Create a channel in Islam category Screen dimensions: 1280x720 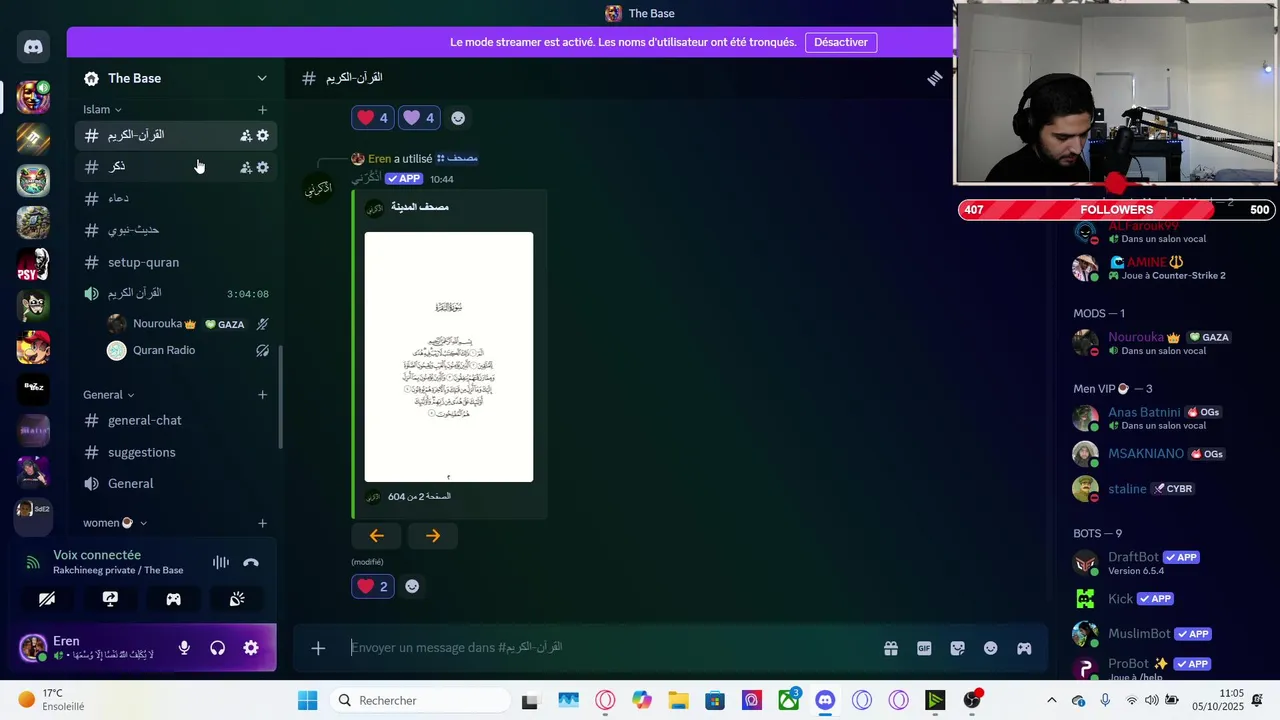click(262, 110)
